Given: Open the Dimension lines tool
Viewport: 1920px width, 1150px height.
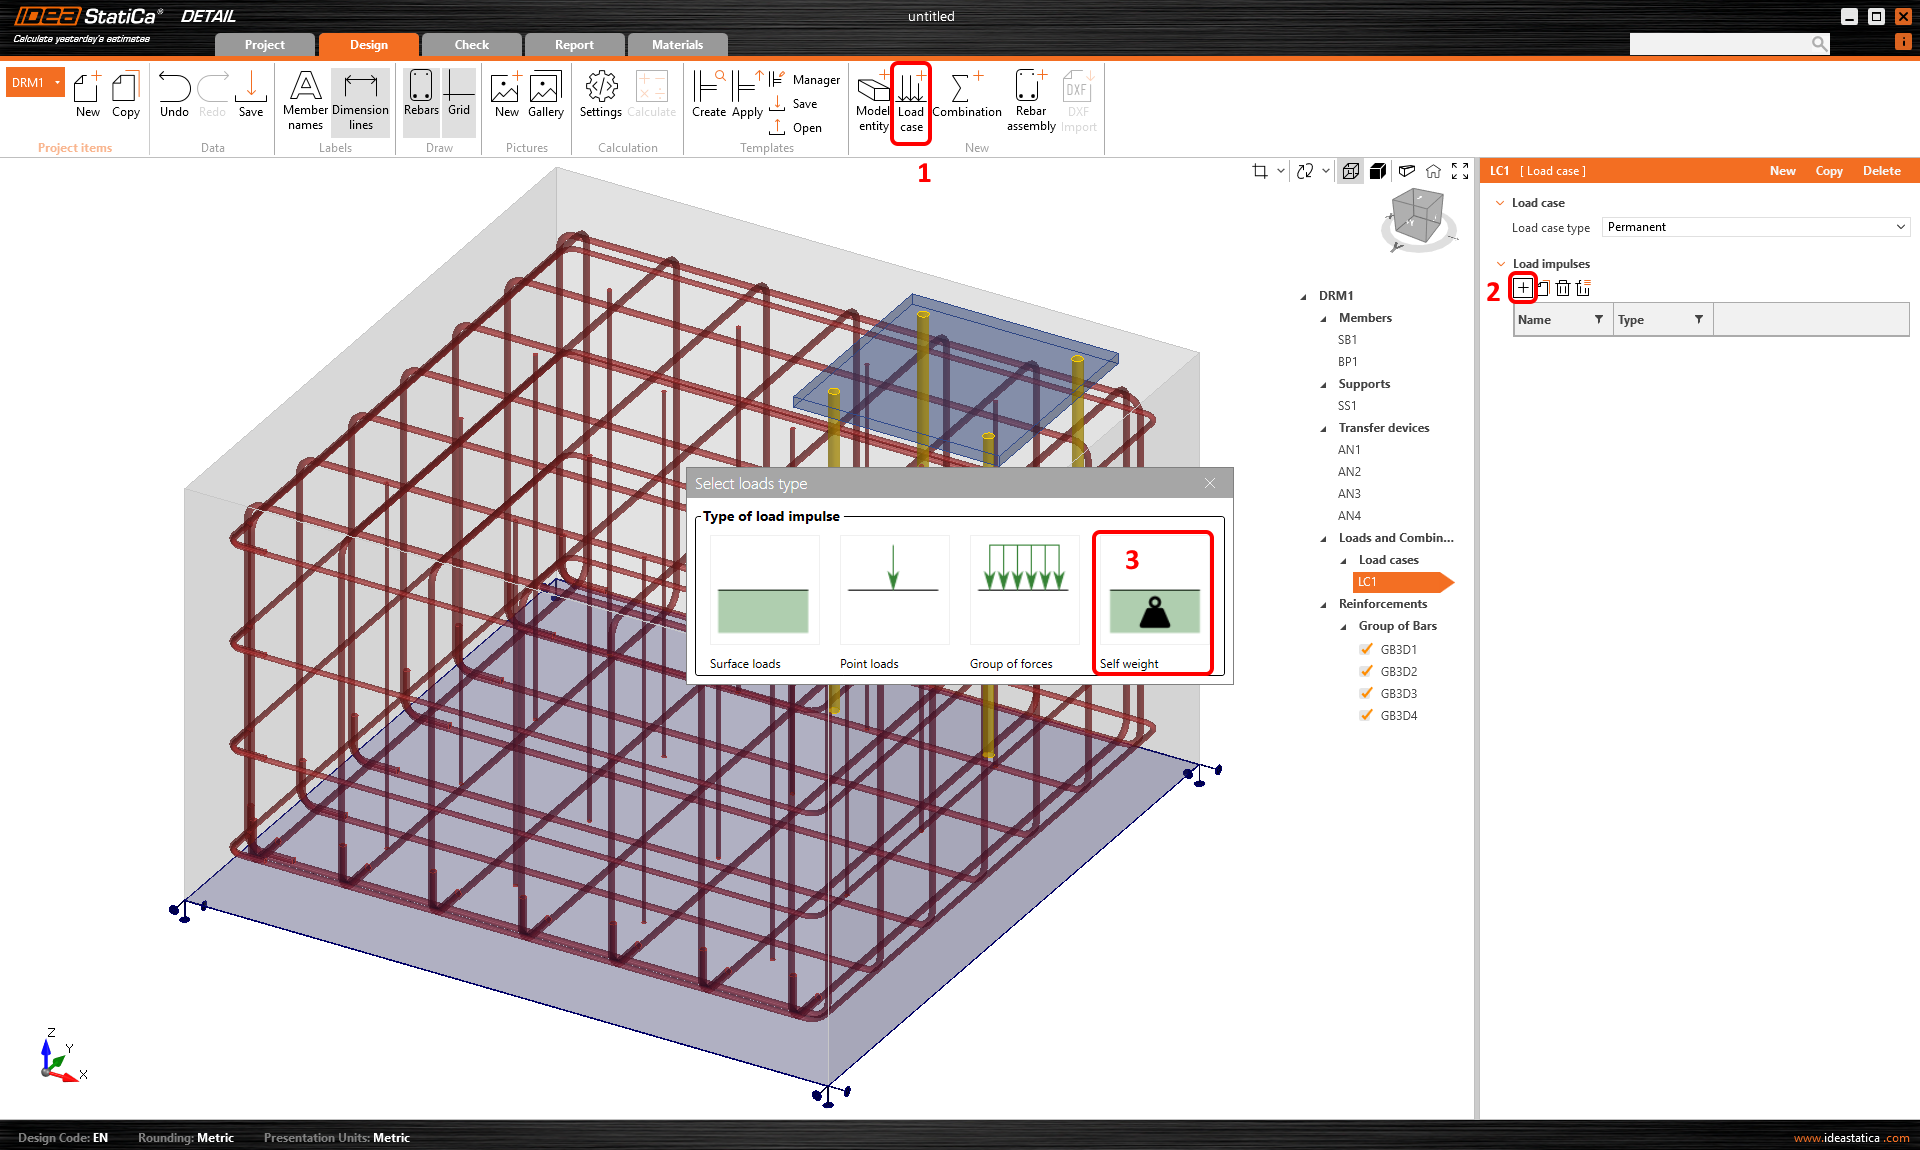Looking at the screenshot, I should point(360,100).
